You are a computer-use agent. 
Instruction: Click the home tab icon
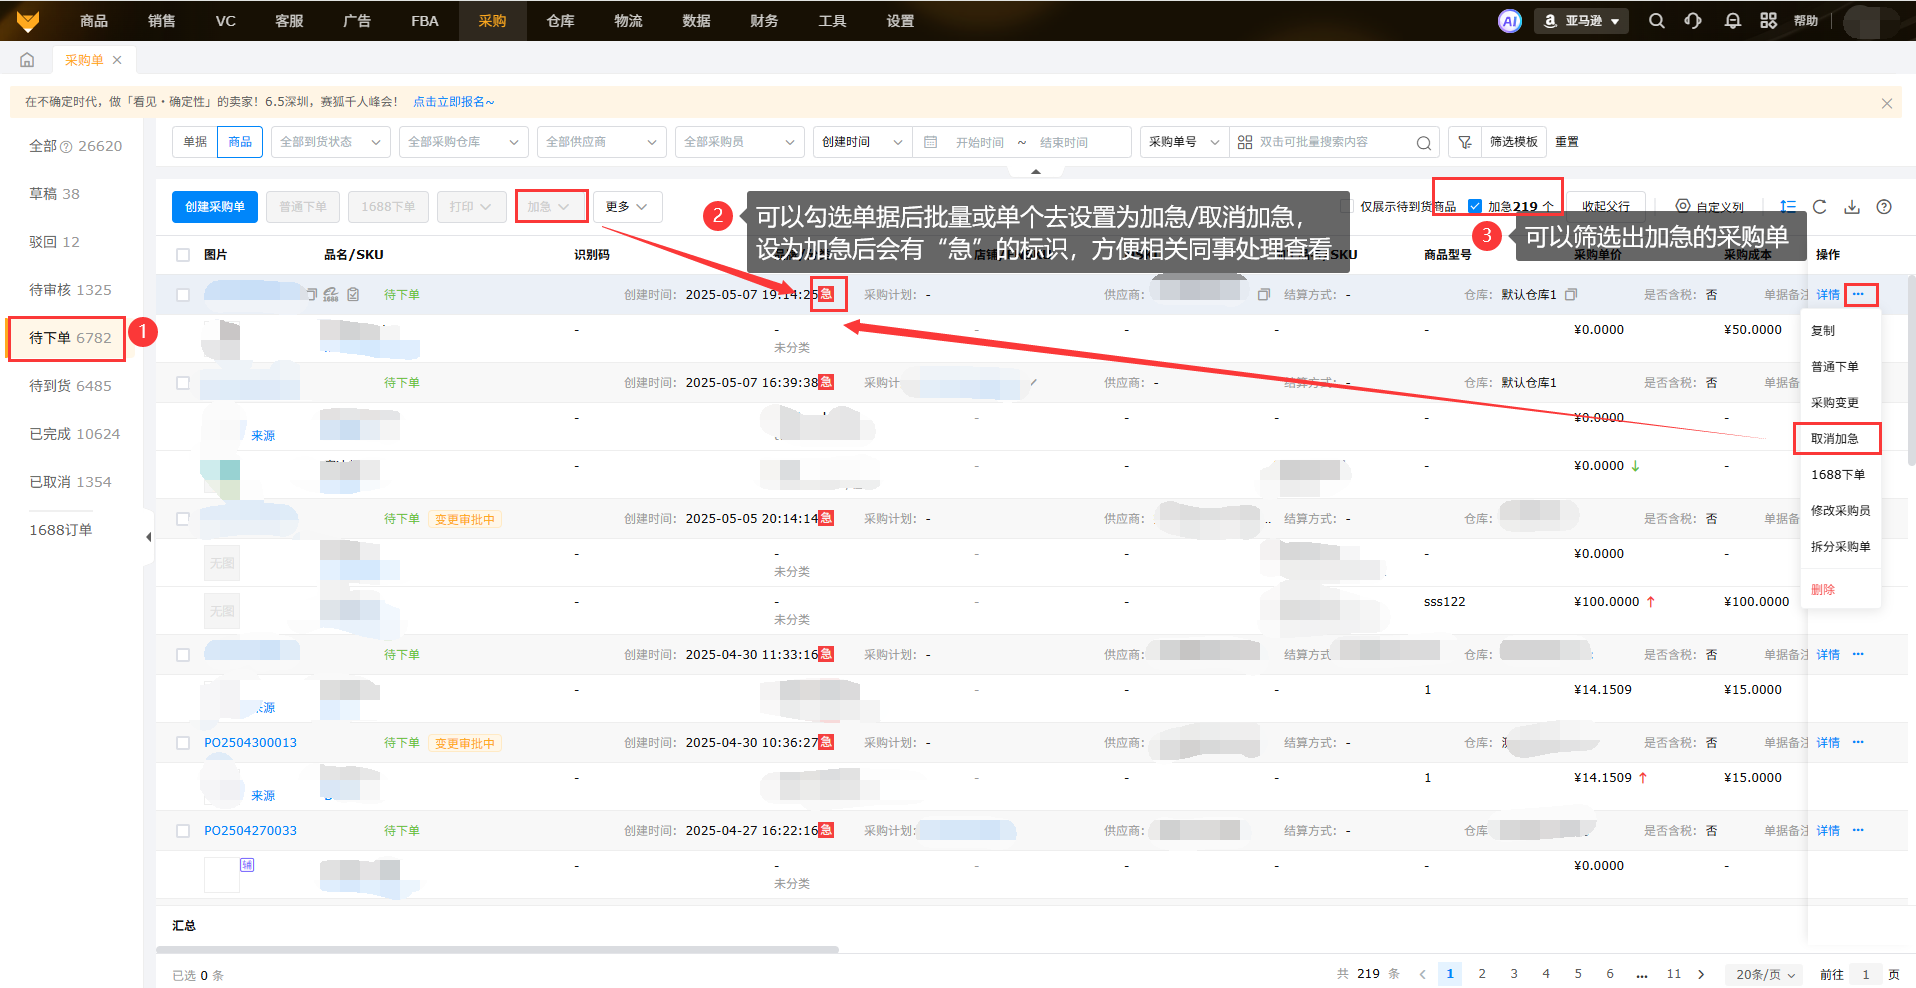(27, 60)
